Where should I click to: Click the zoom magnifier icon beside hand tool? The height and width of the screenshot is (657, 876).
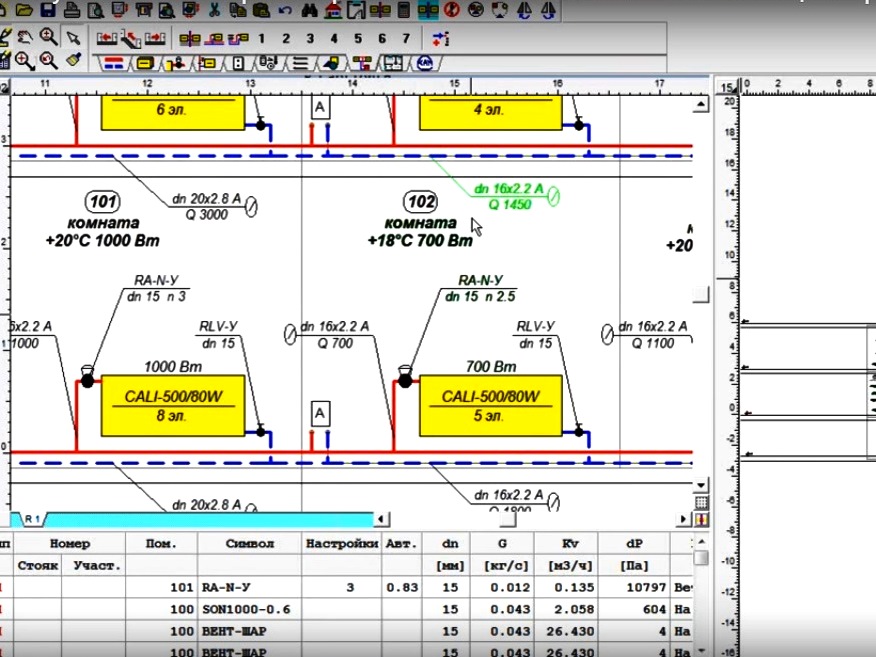coord(47,38)
